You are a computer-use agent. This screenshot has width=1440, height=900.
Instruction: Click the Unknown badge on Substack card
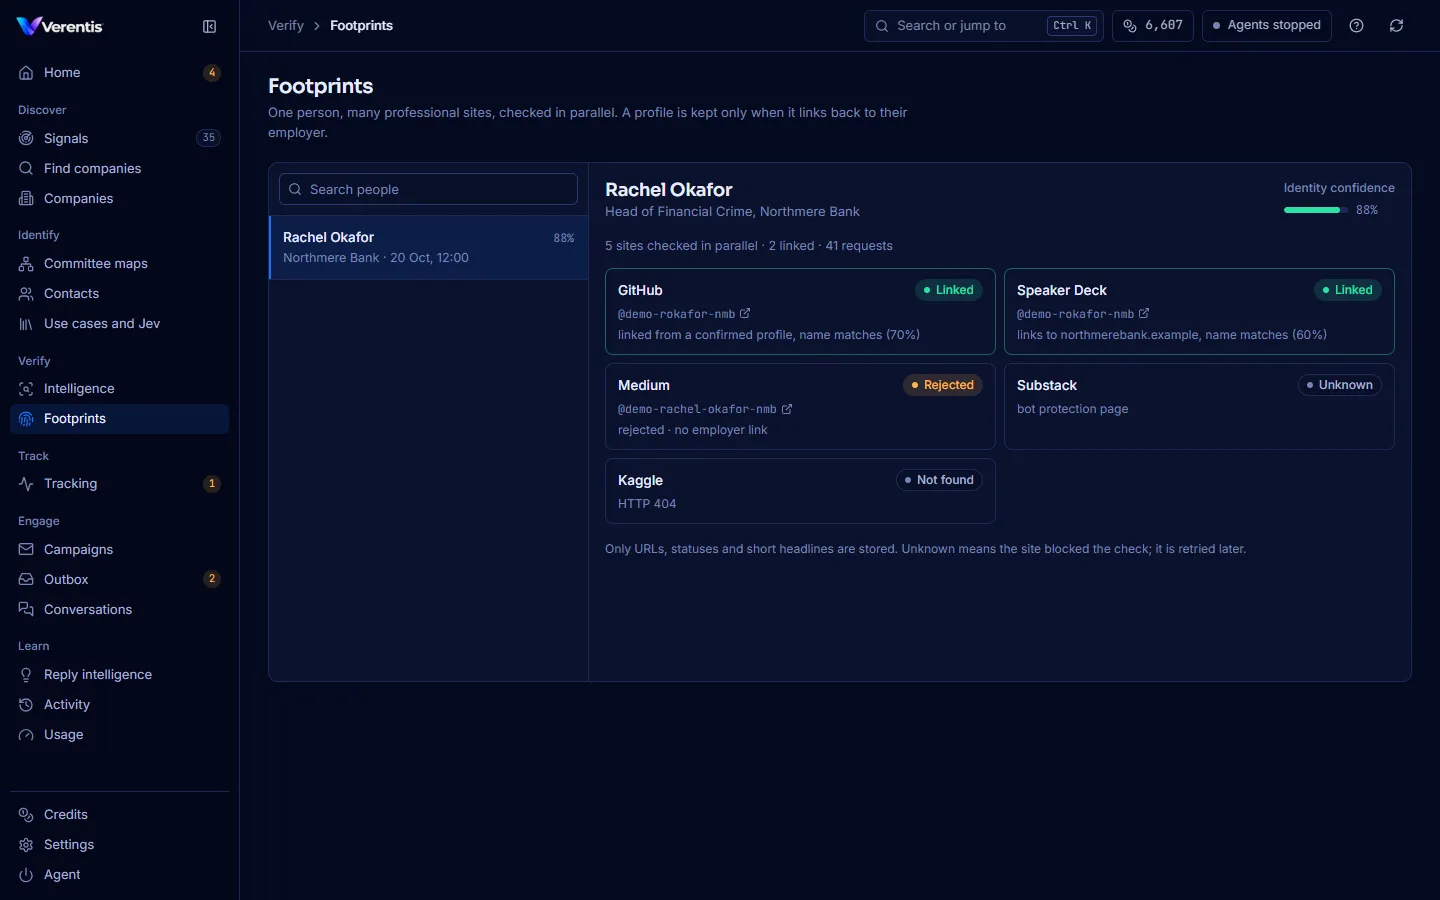1340,385
